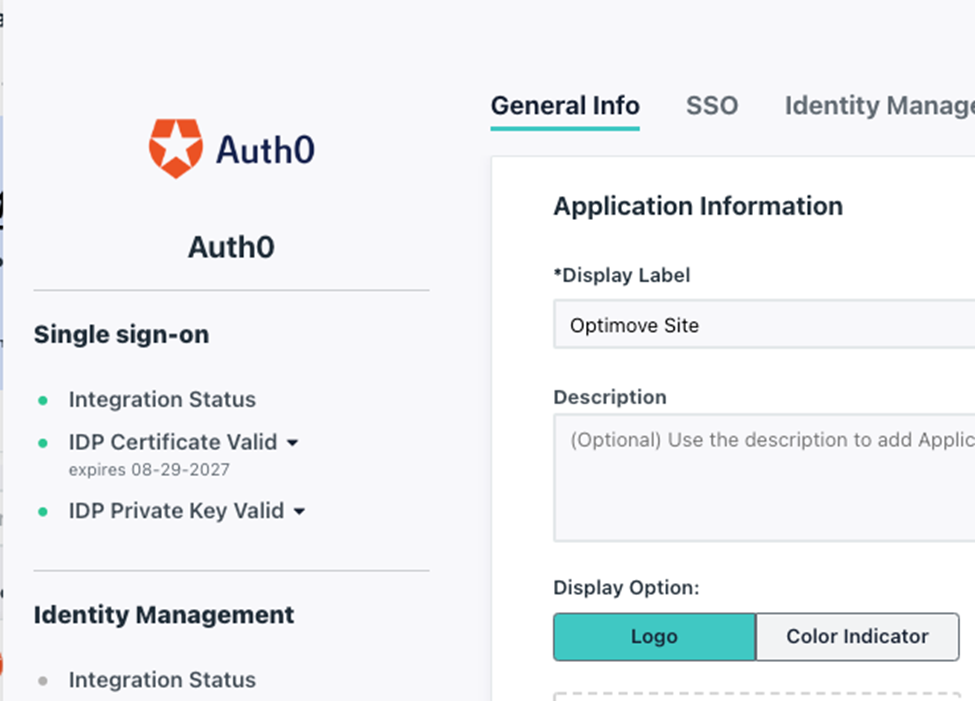
Task: Click the IDP Private Key Valid label
Action: tap(177, 511)
